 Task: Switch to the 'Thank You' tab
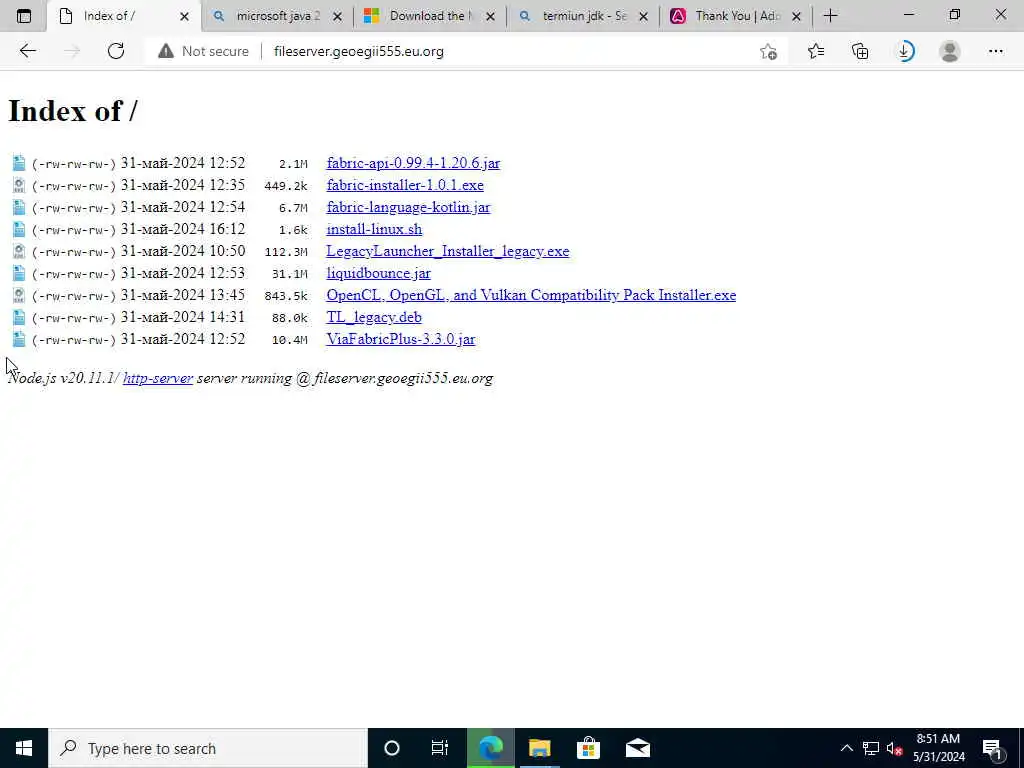(737, 16)
